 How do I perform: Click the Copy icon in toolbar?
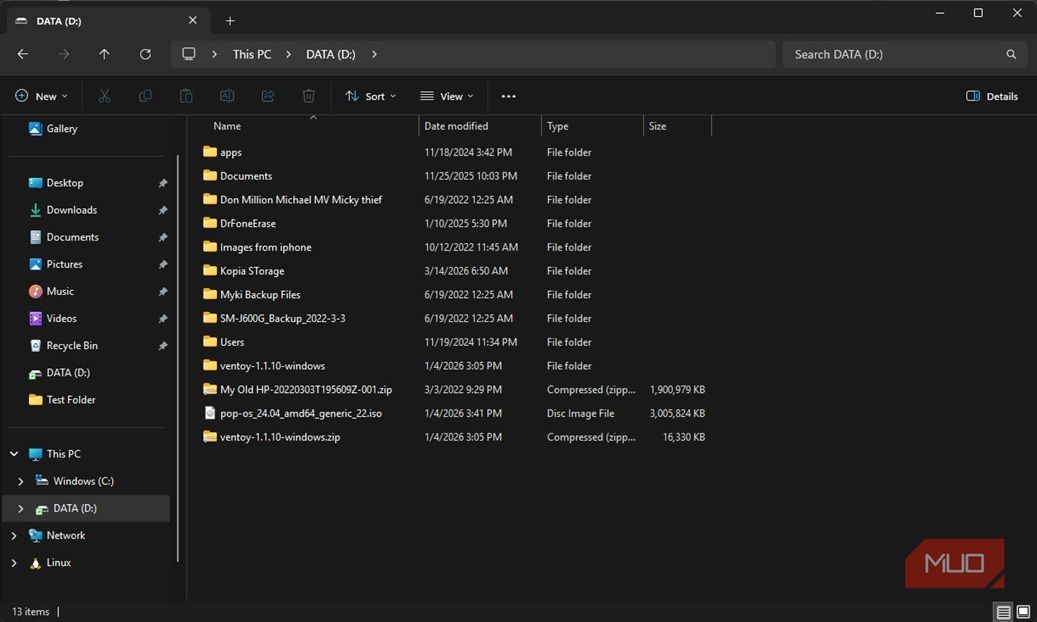point(145,96)
